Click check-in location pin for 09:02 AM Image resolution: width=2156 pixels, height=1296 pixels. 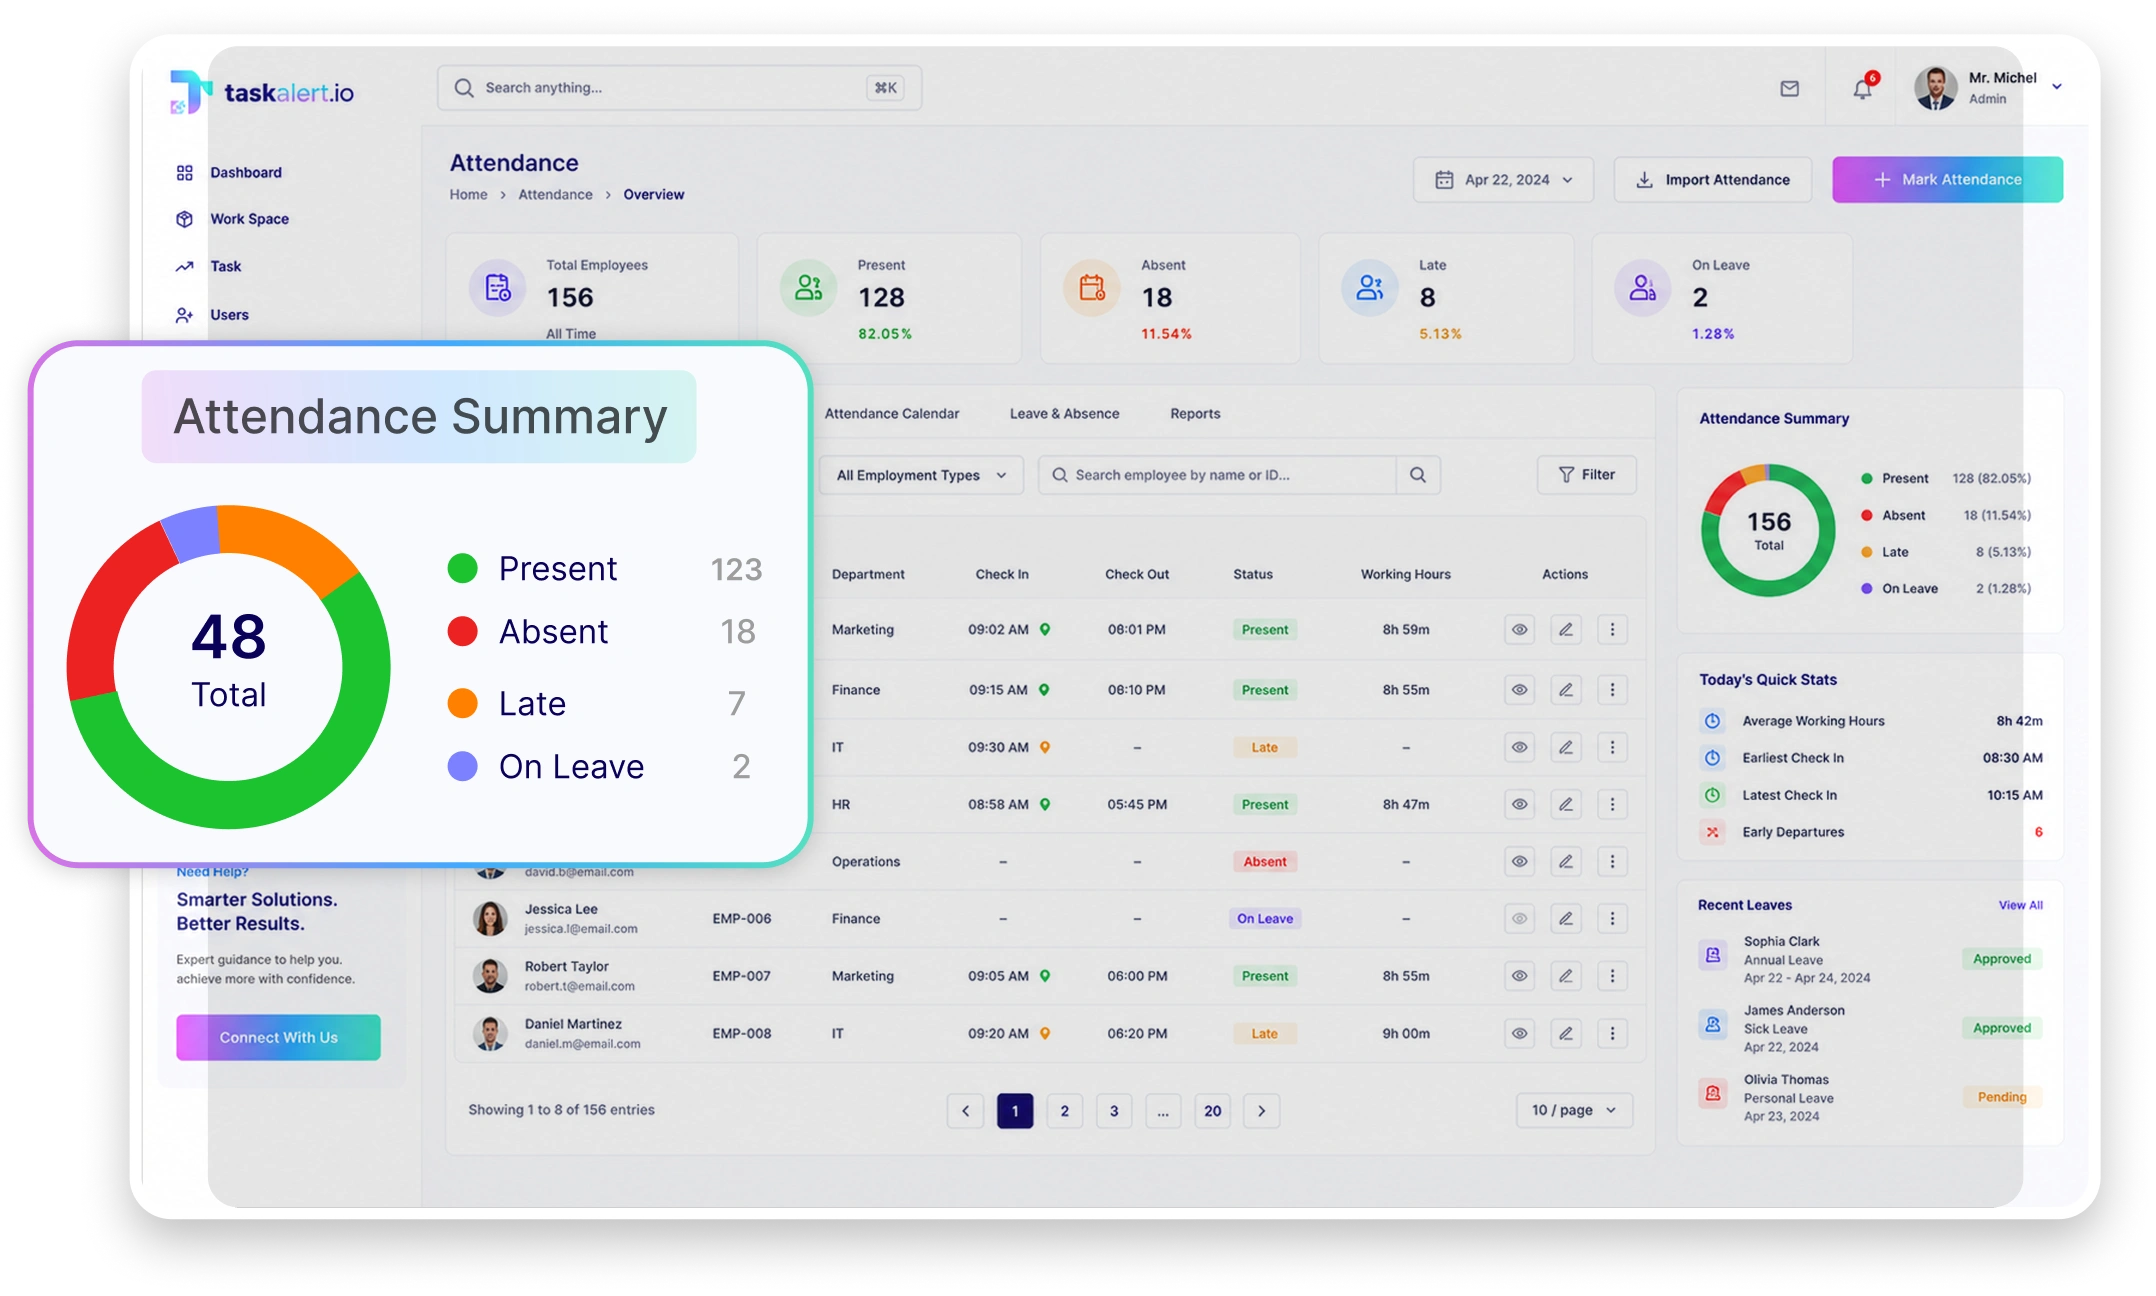[1045, 630]
